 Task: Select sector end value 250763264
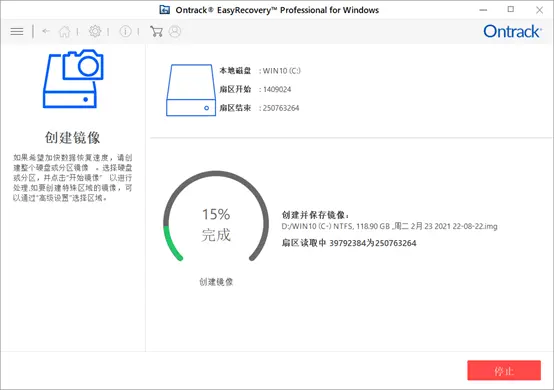[x=281, y=108]
